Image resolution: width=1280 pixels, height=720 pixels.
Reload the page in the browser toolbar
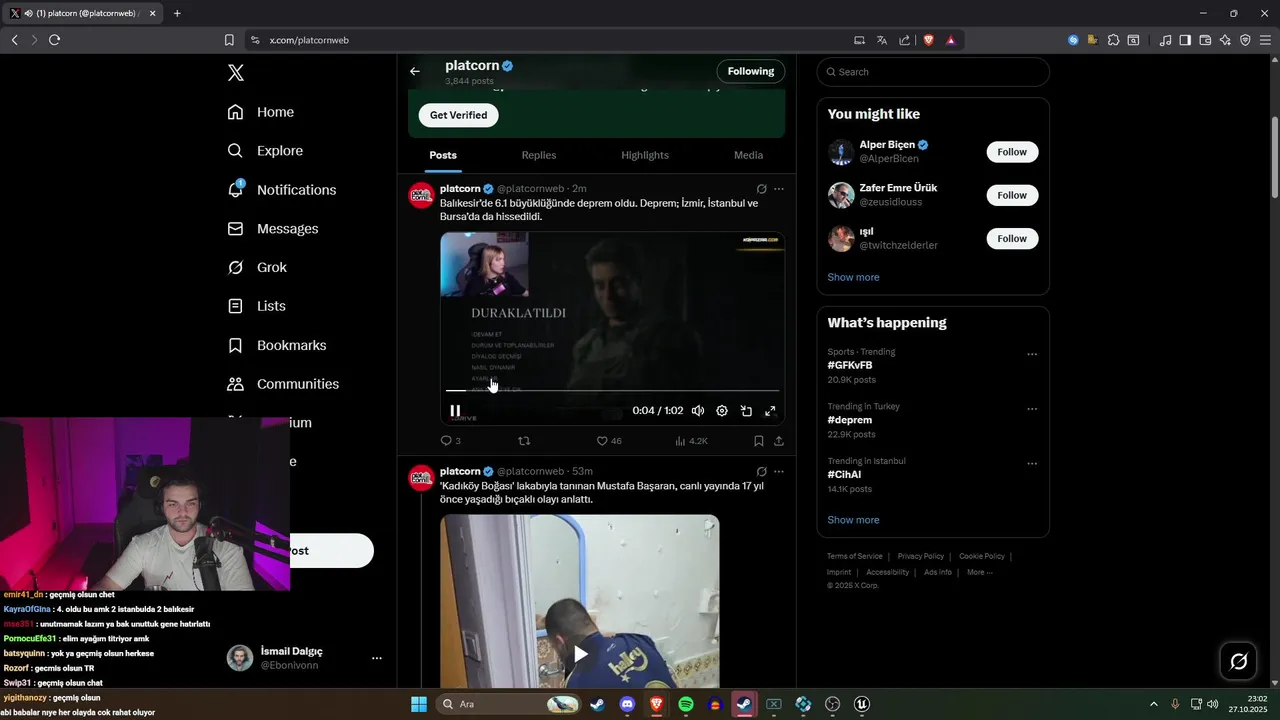pos(54,40)
